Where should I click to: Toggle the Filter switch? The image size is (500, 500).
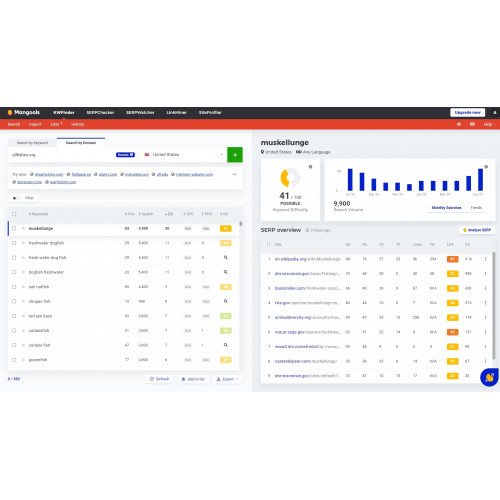[16, 198]
